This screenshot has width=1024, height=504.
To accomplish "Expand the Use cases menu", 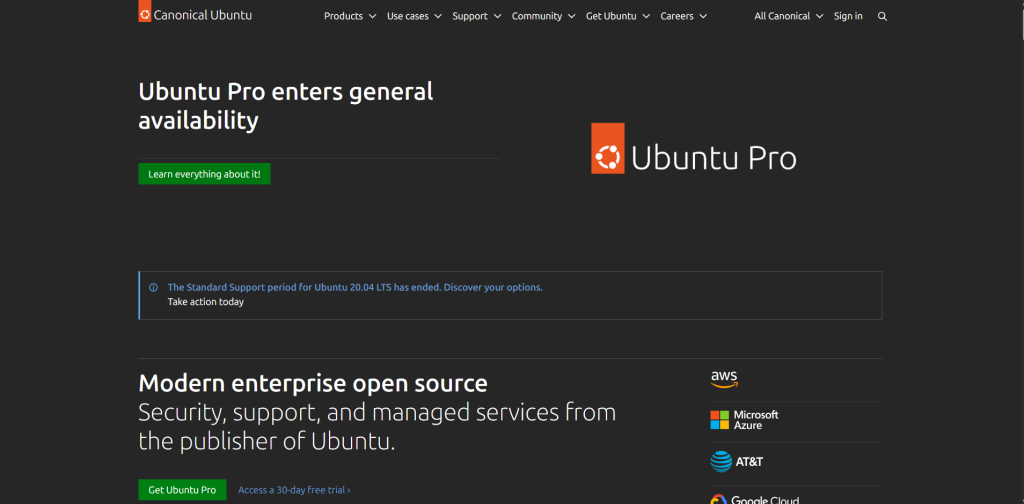I will 414,16.
